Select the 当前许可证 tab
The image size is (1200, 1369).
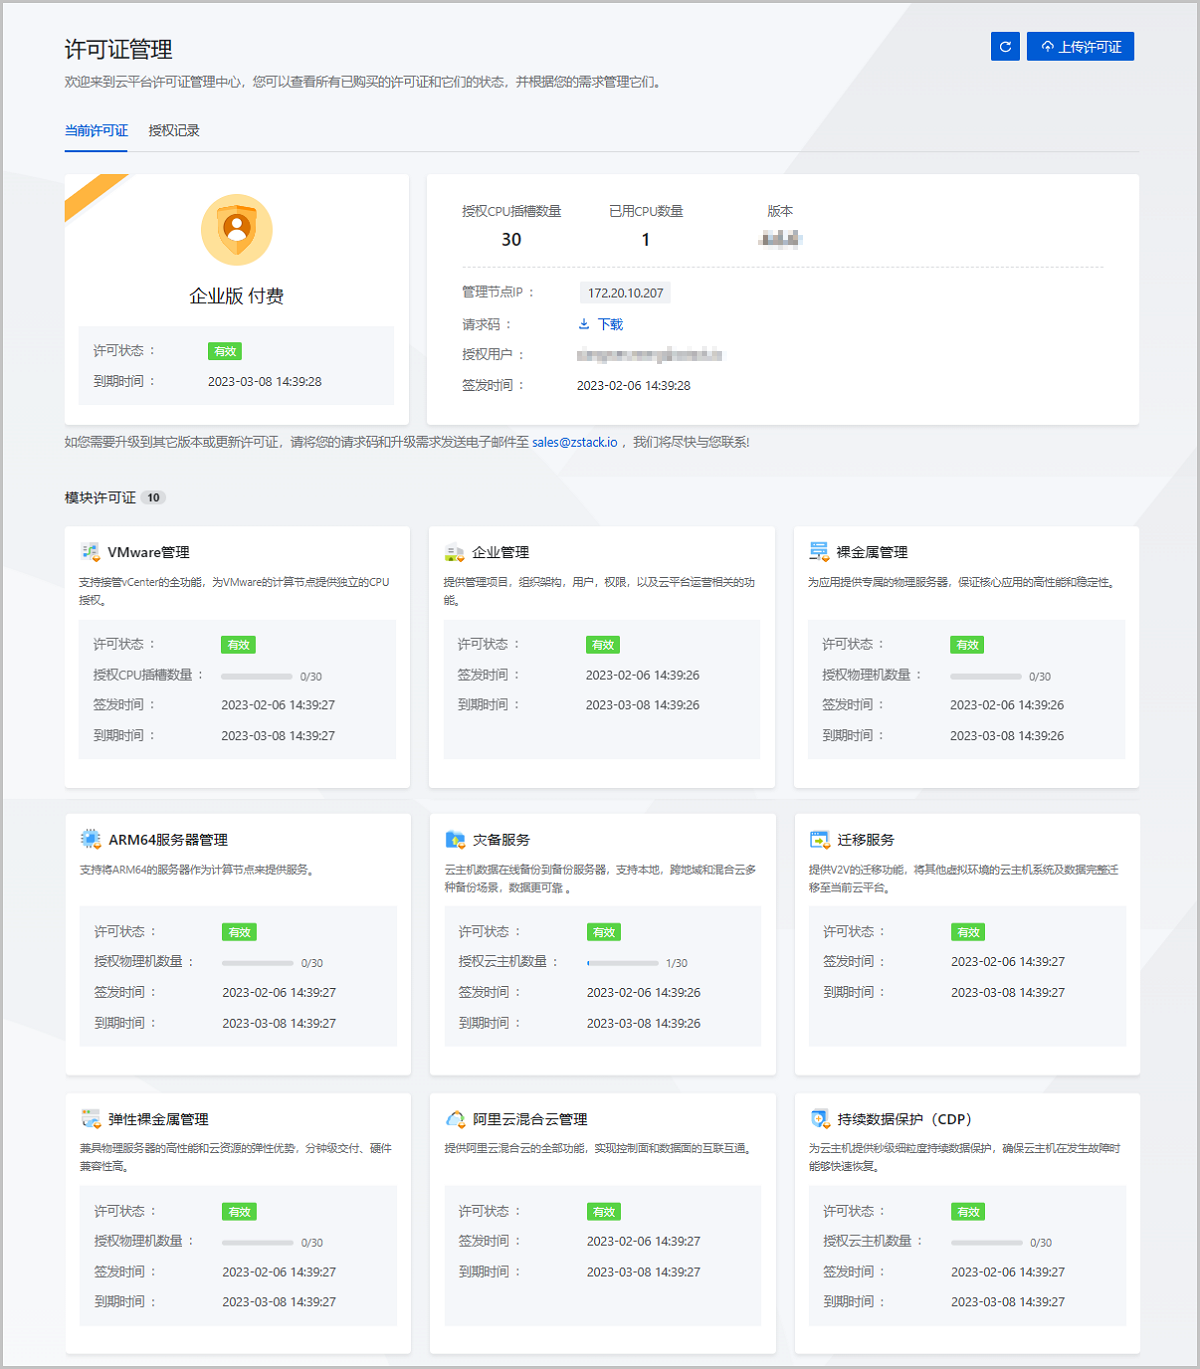[x=95, y=130]
